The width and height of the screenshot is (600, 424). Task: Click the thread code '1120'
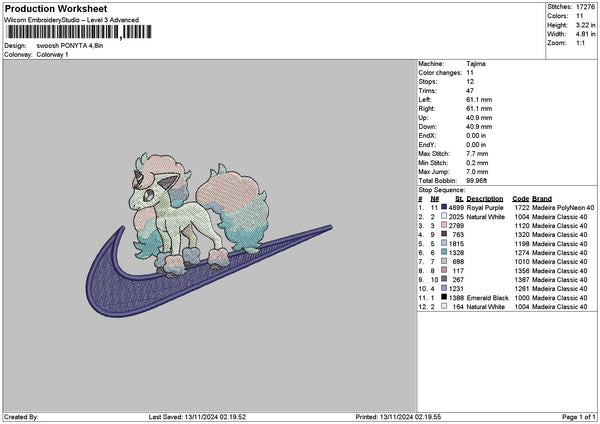click(522, 226)
